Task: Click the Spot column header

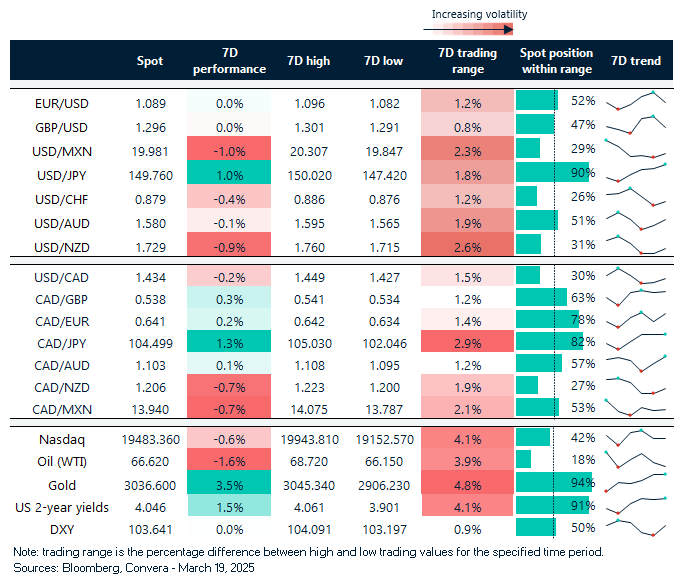Action: (x=150, y=61)
